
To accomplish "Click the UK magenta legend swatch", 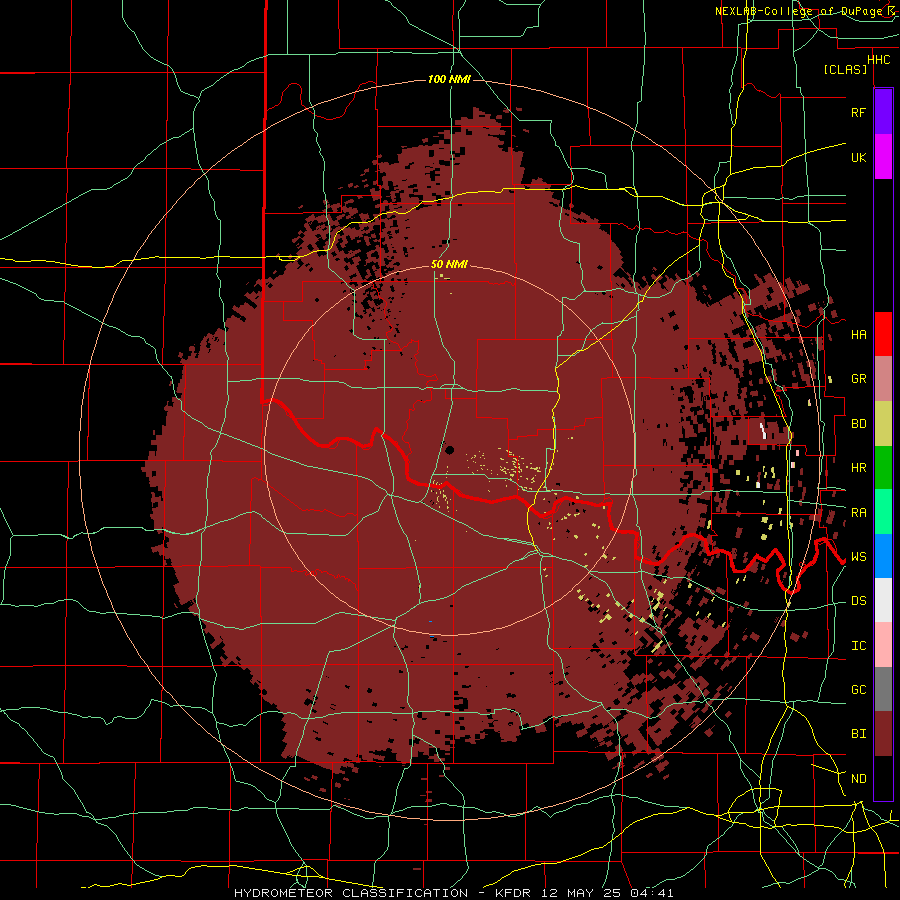I will (x=883, y=157).
